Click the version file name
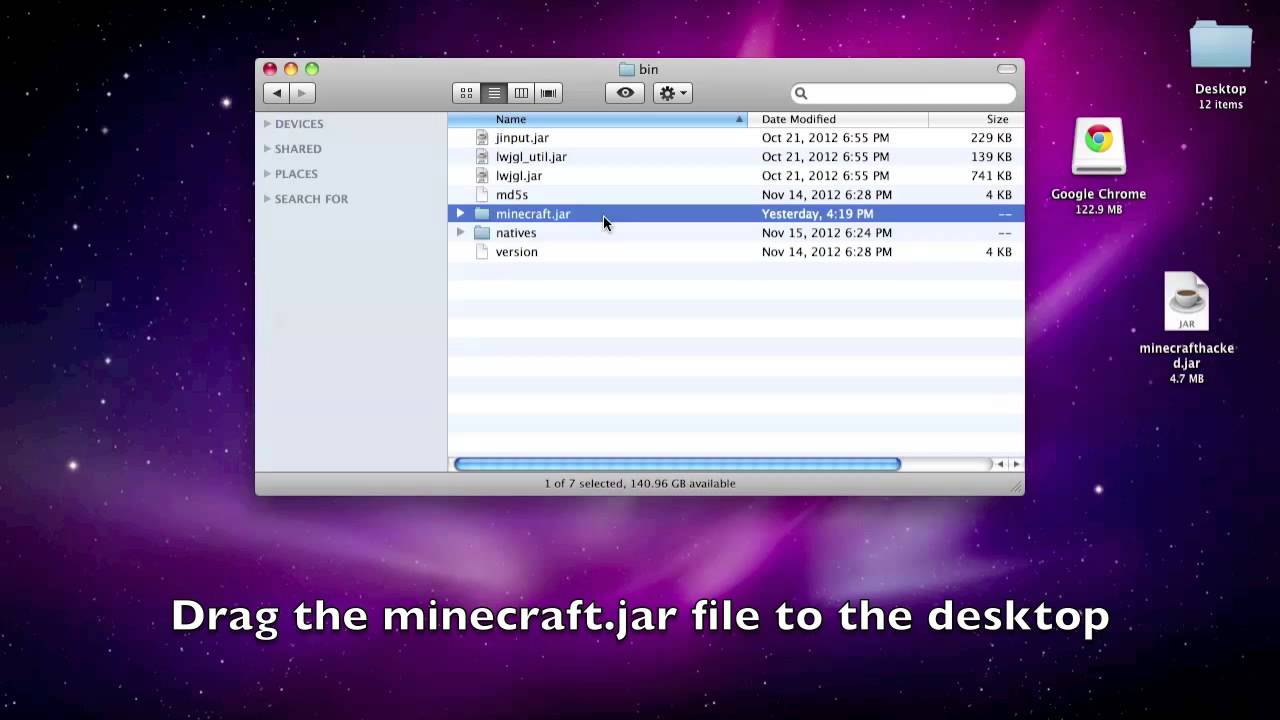The image size is (1280, 720). [x=517, y=252]
